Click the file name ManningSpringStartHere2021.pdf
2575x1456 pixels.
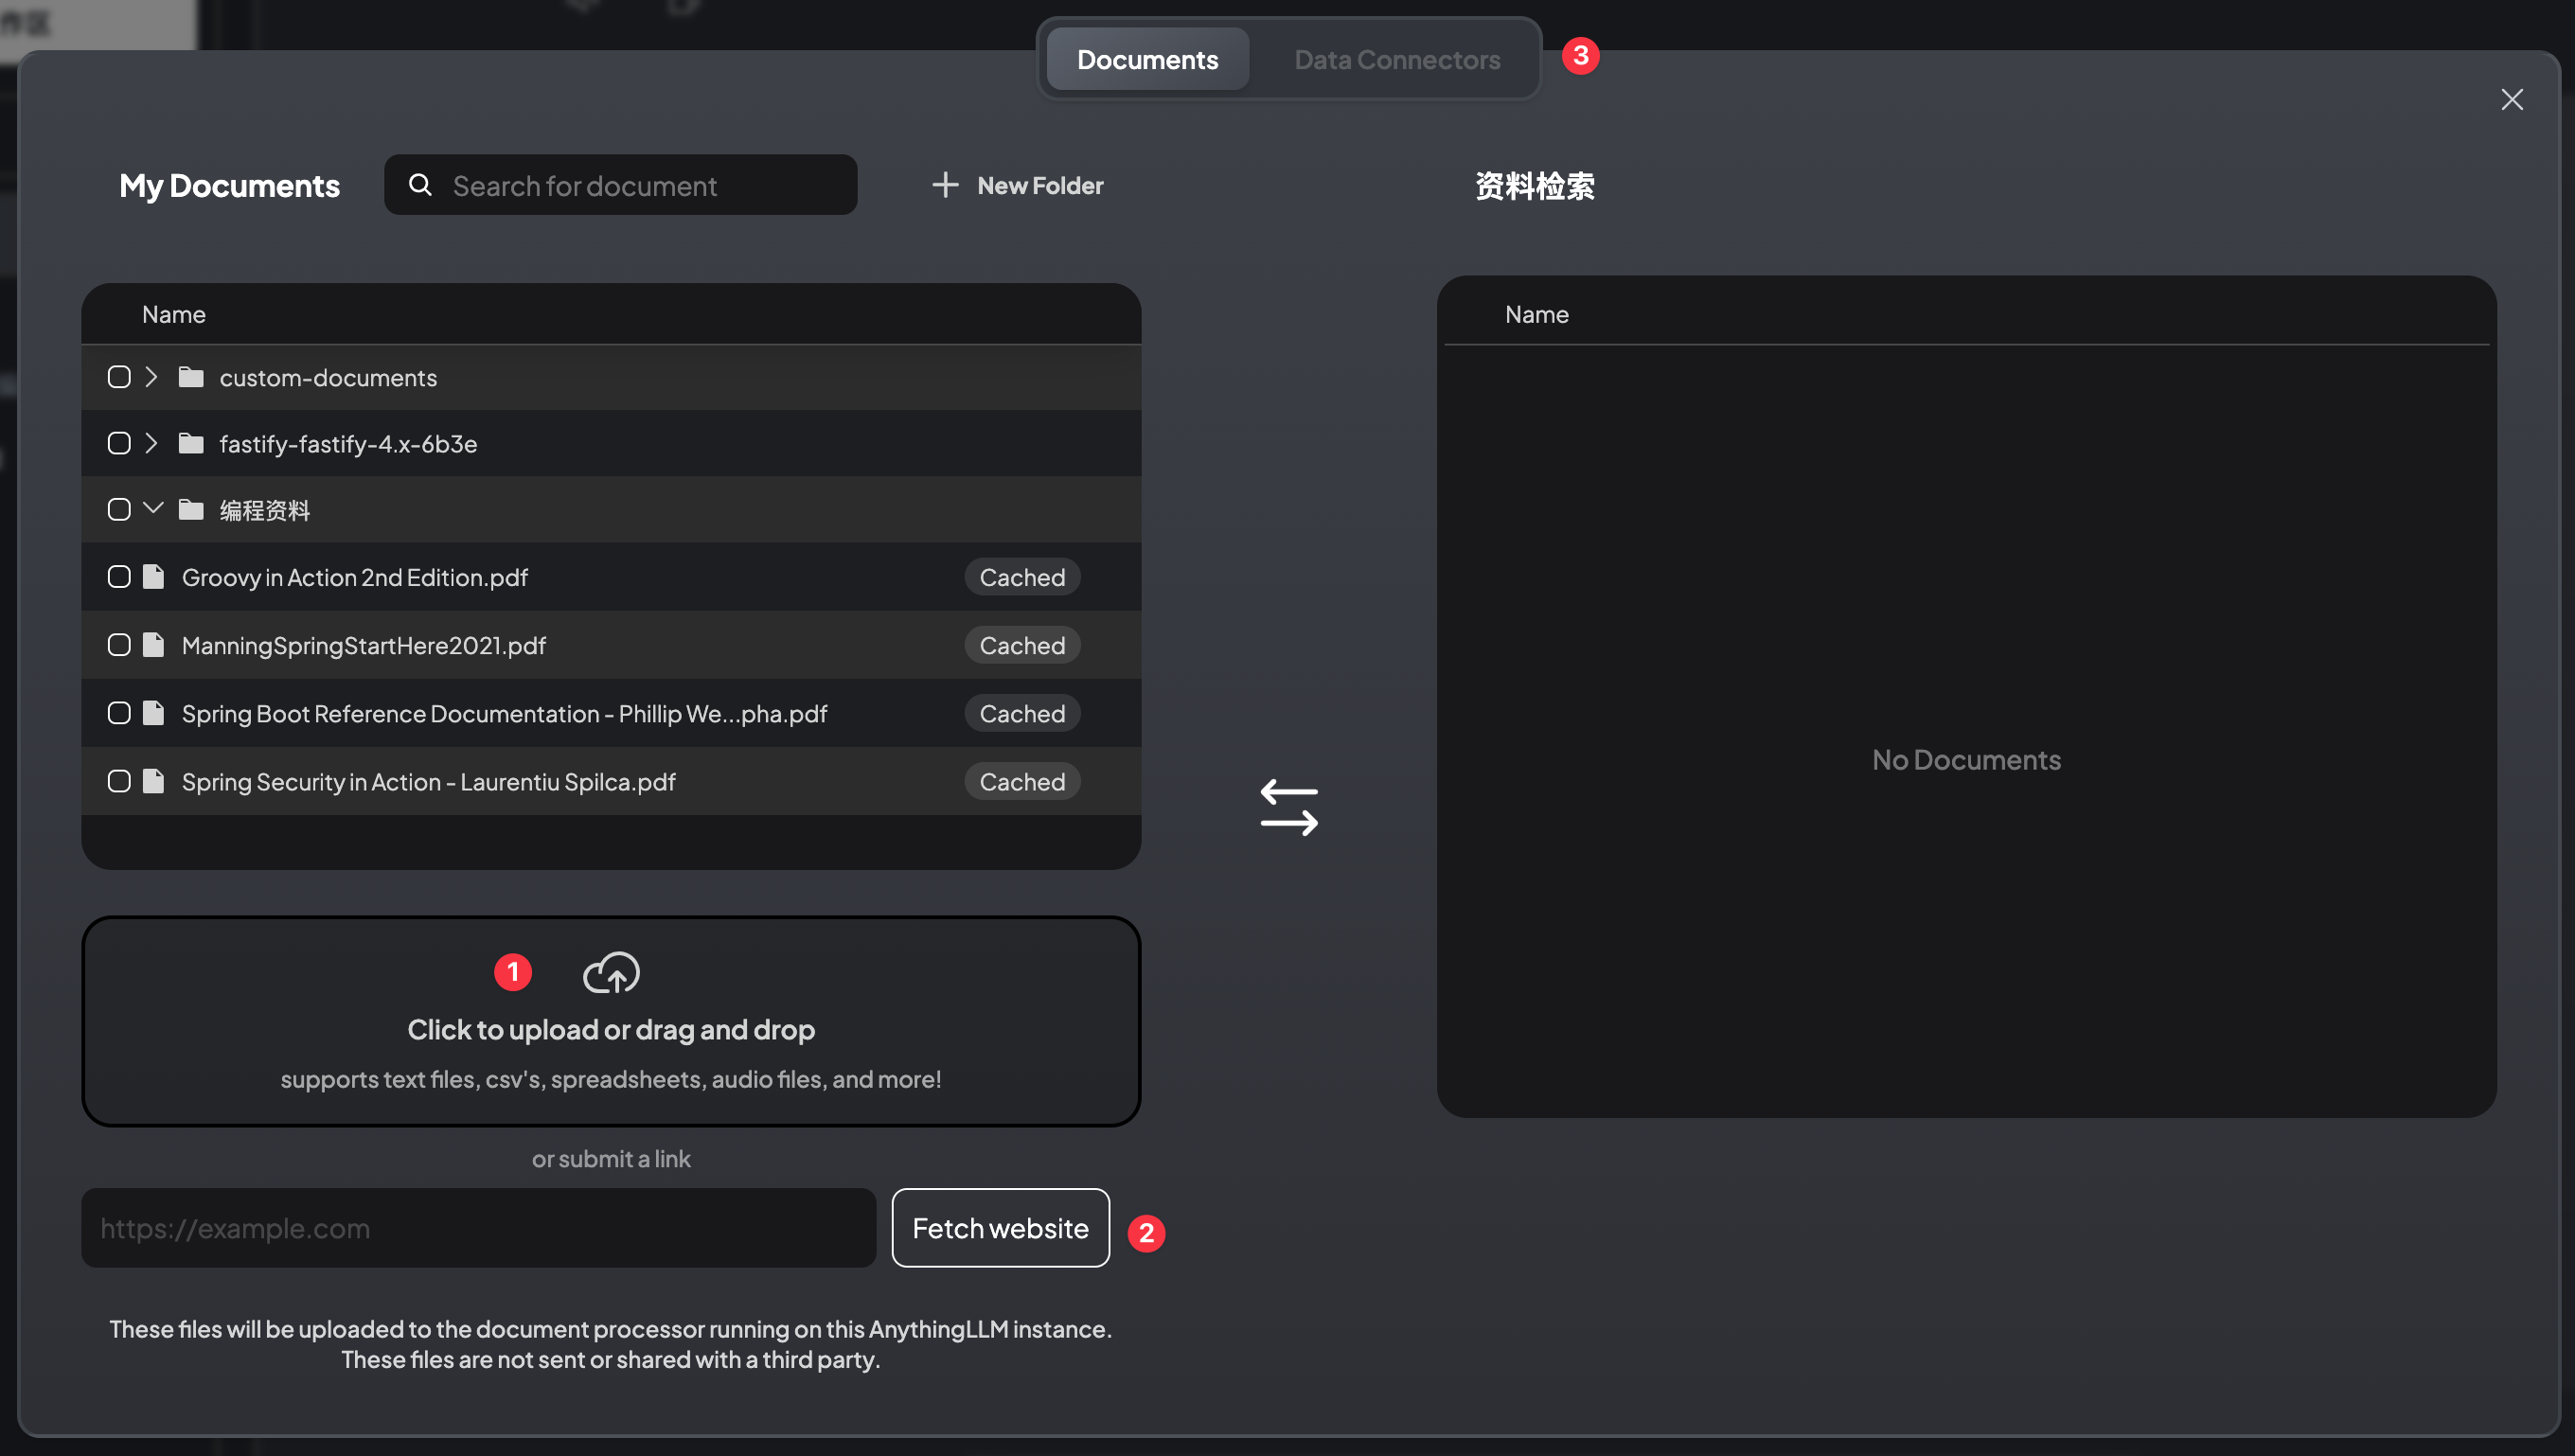(x=364, y=645)
